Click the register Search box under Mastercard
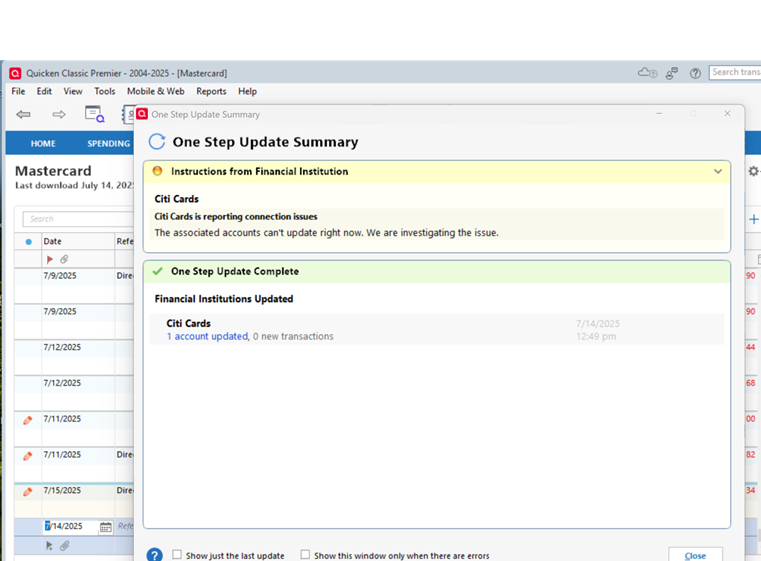Screen dimensions: 761x561 tap(78, 219)
